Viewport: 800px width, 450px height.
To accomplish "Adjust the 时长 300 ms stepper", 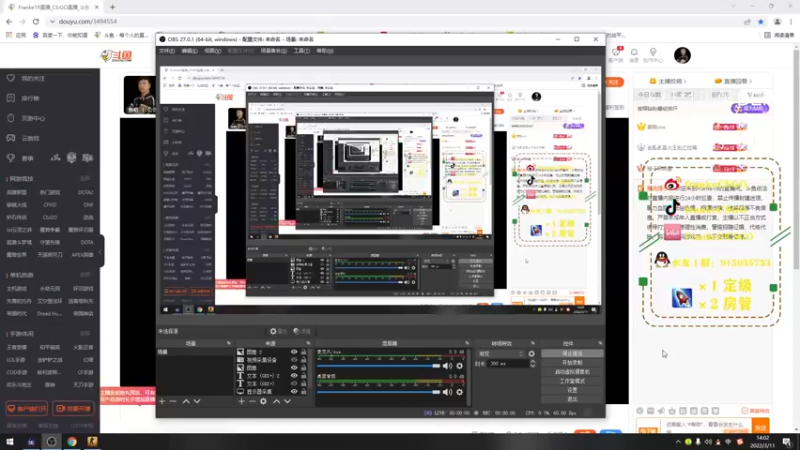I will click(x=533, y=364).
